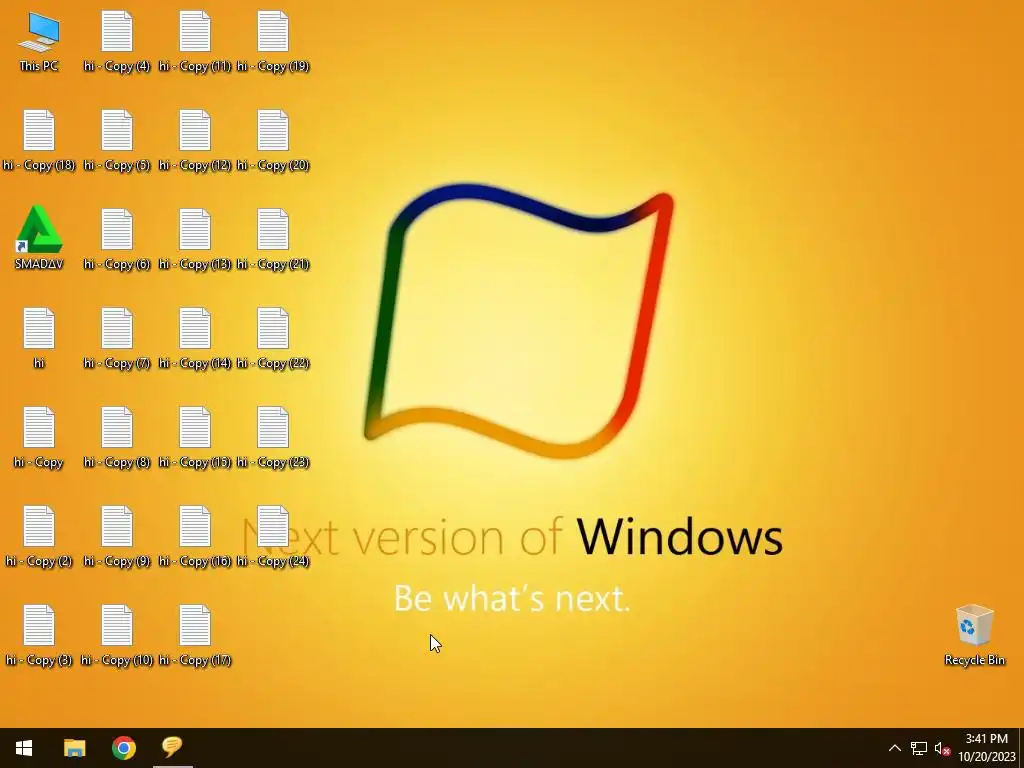Select the "hi - Copy (17)" file

(x=195, y=636)
